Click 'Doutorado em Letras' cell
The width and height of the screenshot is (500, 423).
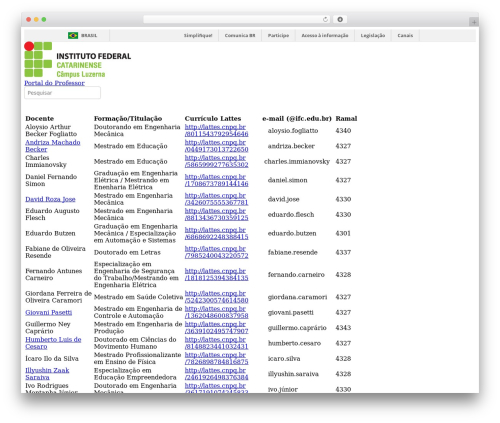127,252
